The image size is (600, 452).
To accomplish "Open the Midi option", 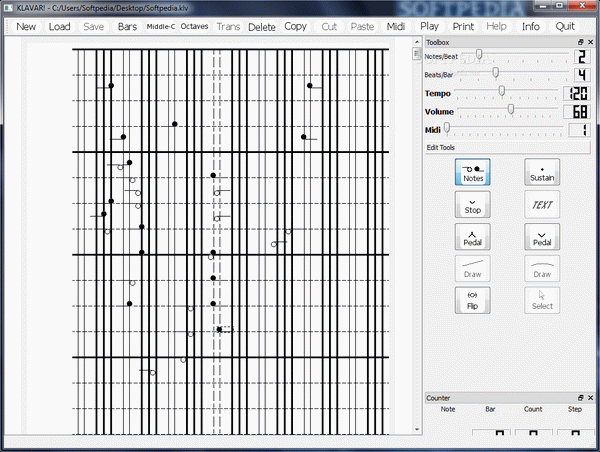I will click(x=396, y=26).
